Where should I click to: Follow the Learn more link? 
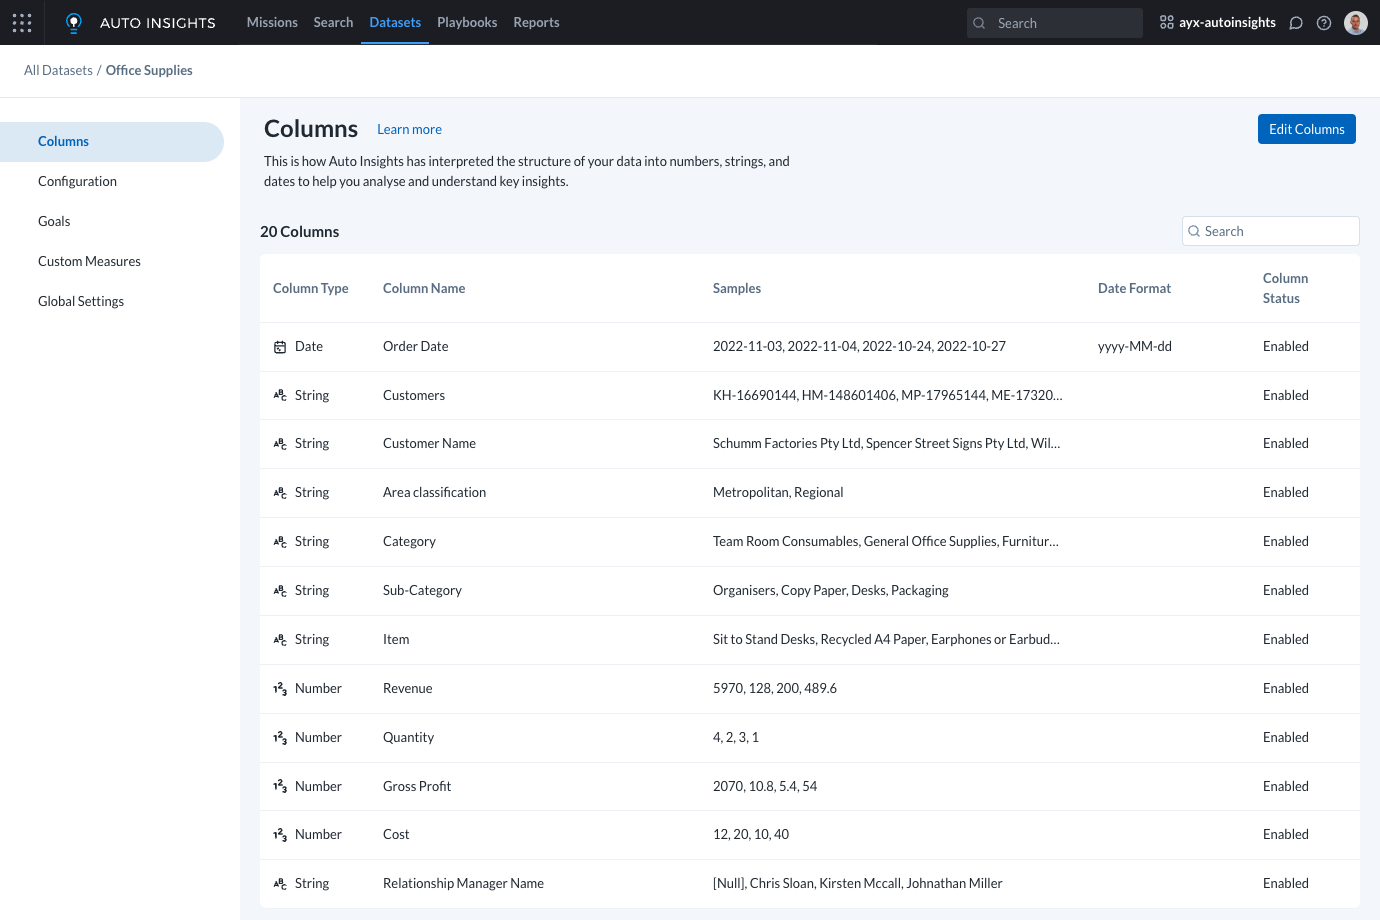409,129
